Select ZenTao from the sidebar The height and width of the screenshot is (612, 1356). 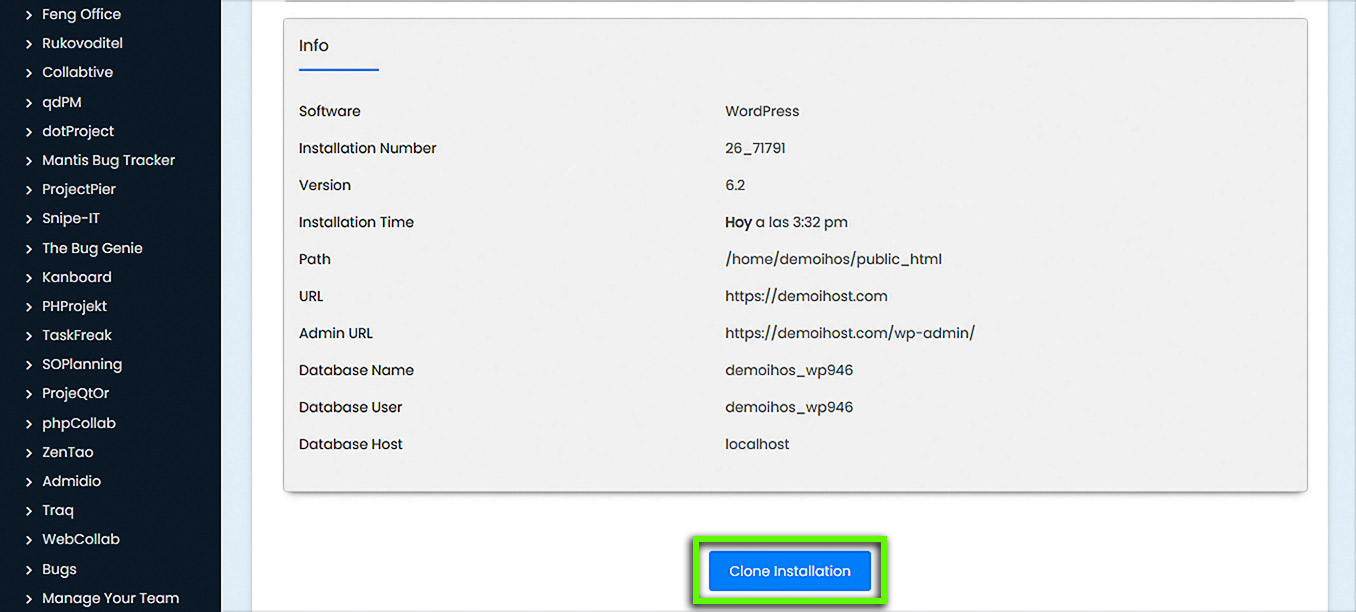click(x=68, y=452)
